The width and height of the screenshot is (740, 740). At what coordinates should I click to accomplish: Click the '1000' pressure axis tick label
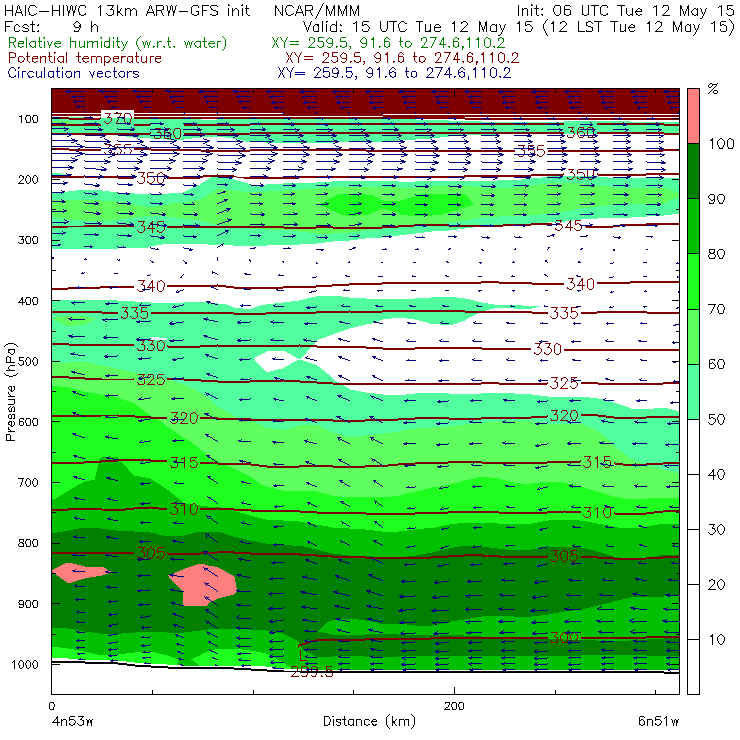24,664
